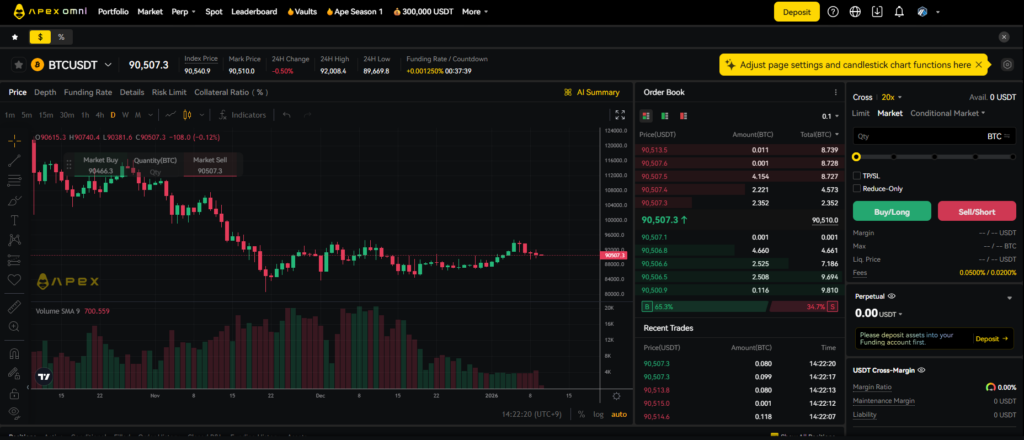Select the horizontal lines drawing tool
The width and height of the screenshot is (1024, 440).
[14, 181]
